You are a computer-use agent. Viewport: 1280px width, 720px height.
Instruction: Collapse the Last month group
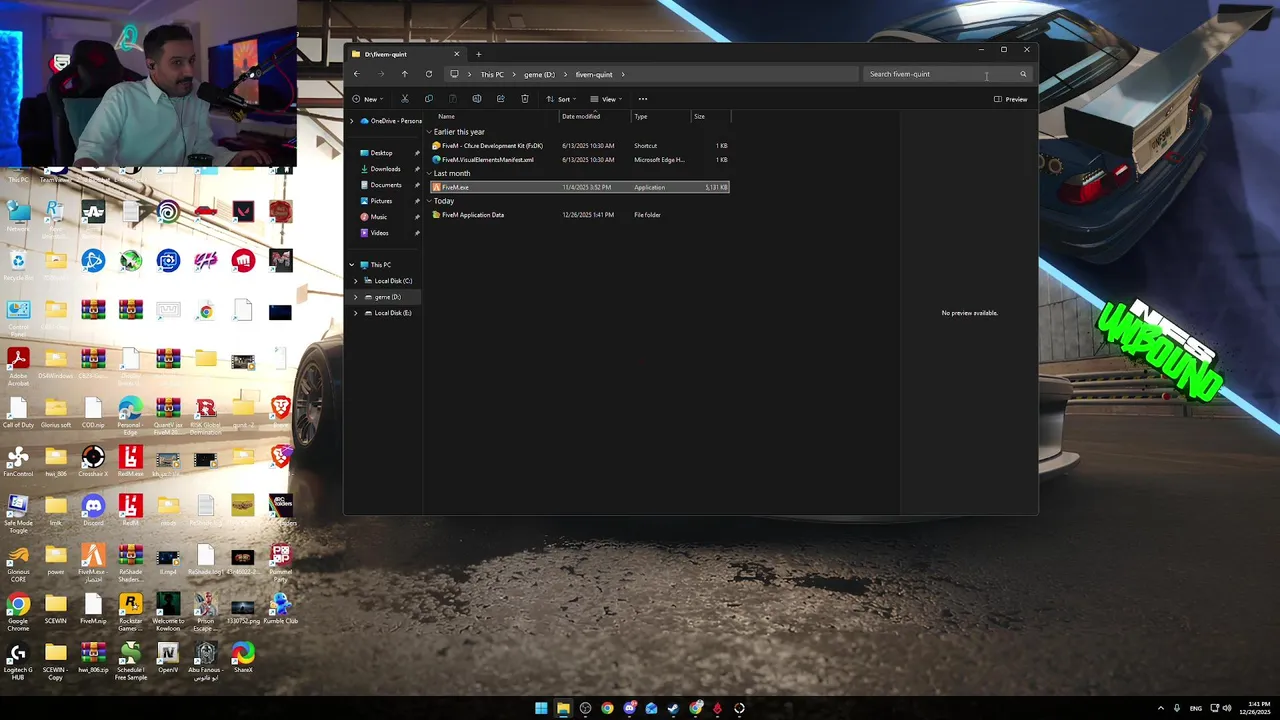click(429, 173)
